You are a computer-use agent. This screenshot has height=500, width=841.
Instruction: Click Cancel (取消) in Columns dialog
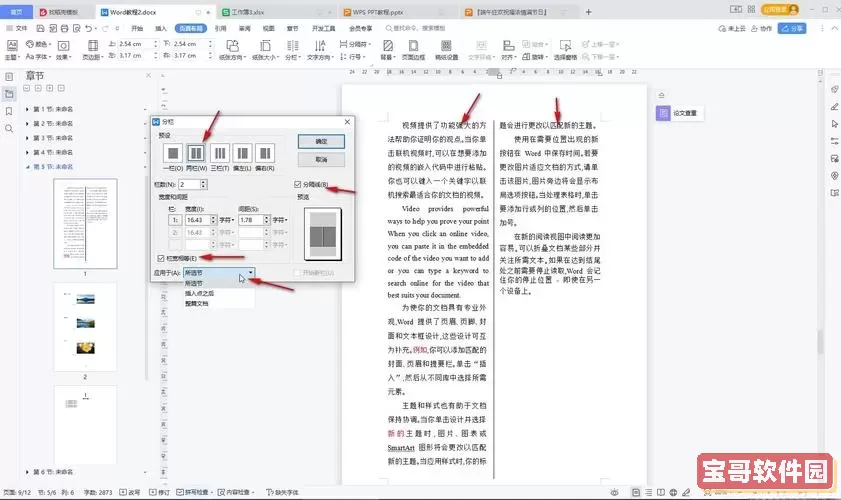321,160
